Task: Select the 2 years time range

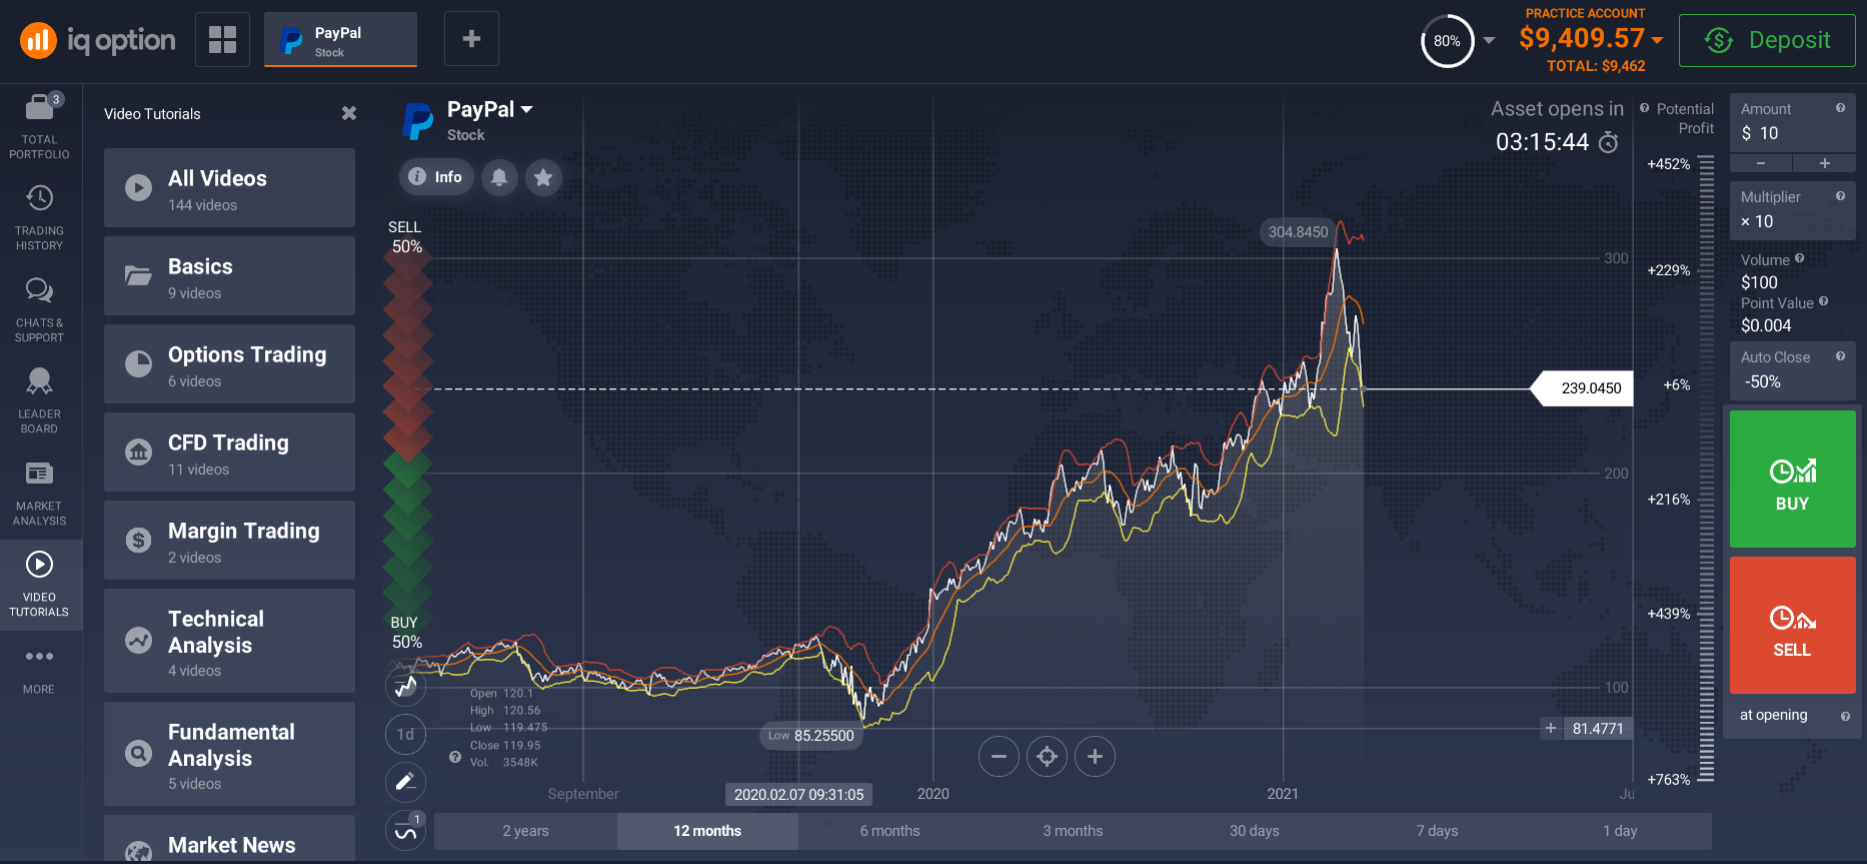Action: (x=525, y=831)
